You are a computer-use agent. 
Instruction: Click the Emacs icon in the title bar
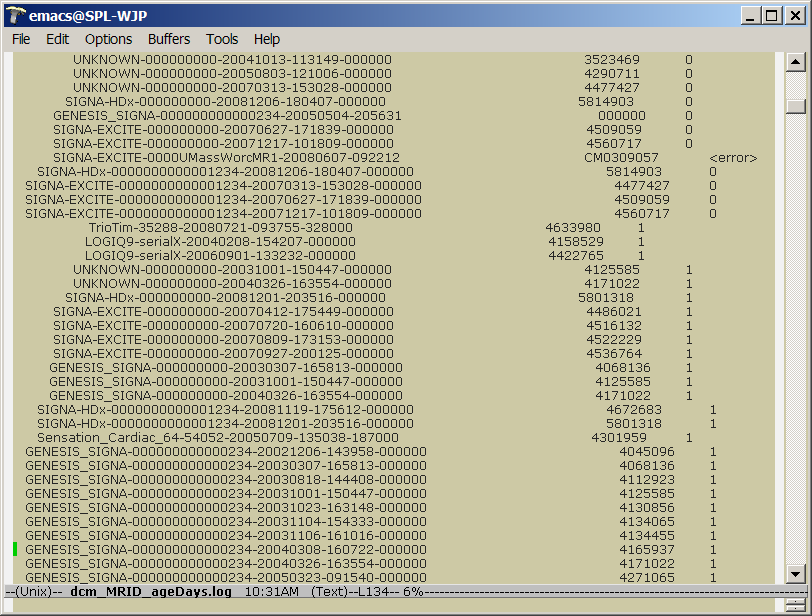click(14, 15)
